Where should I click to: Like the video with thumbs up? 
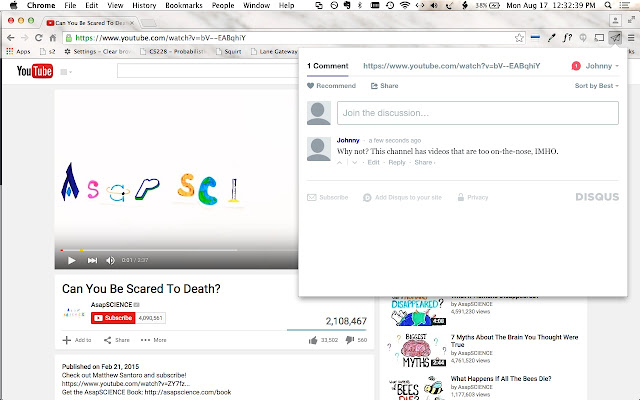pyautogui.click(x=313, y=340)
